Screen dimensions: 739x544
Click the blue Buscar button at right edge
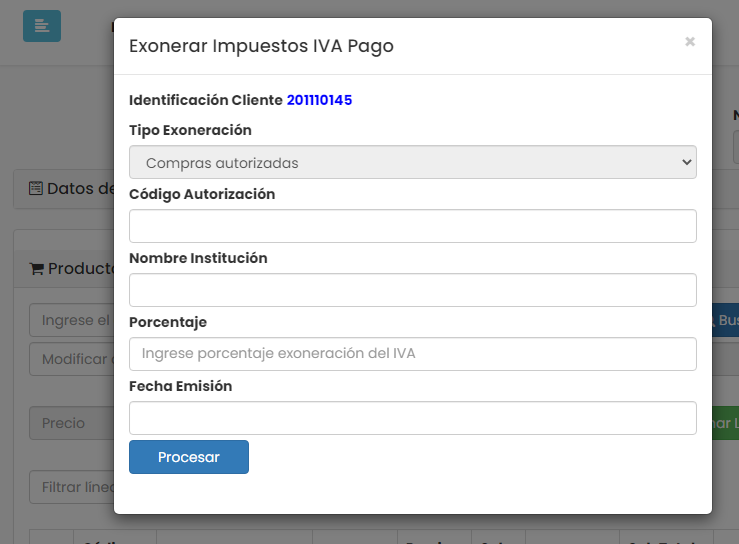(x=725, y=320)
